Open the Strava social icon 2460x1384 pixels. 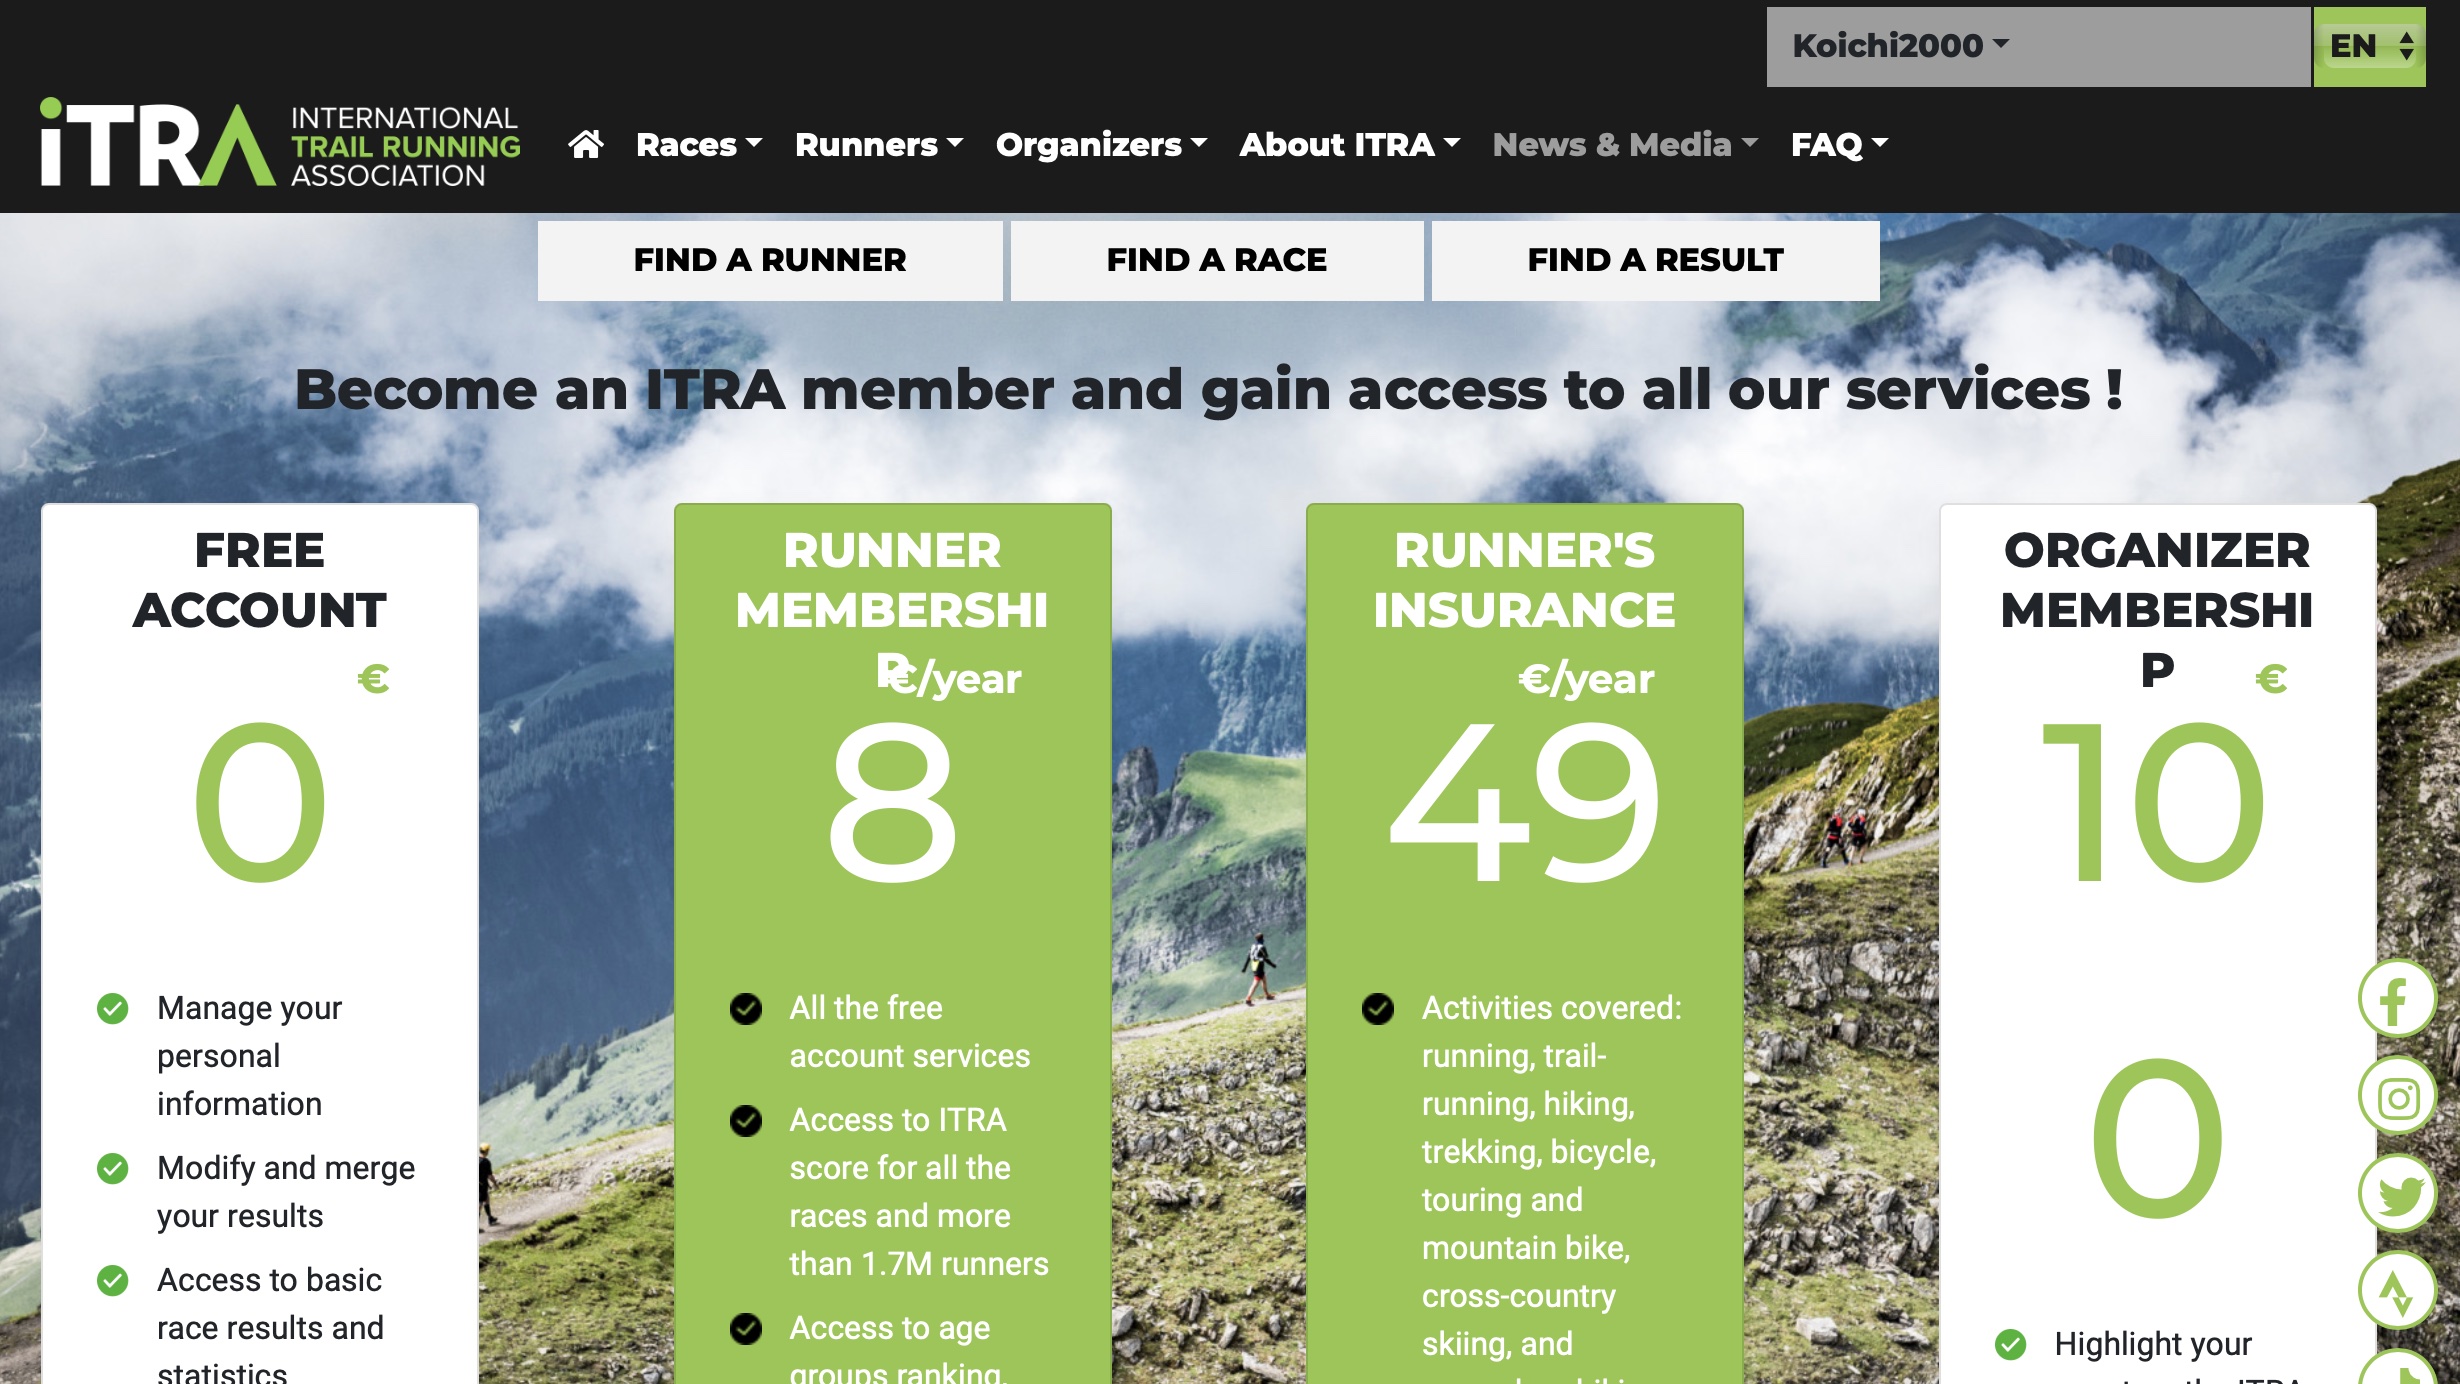tap(2396, 1291)
